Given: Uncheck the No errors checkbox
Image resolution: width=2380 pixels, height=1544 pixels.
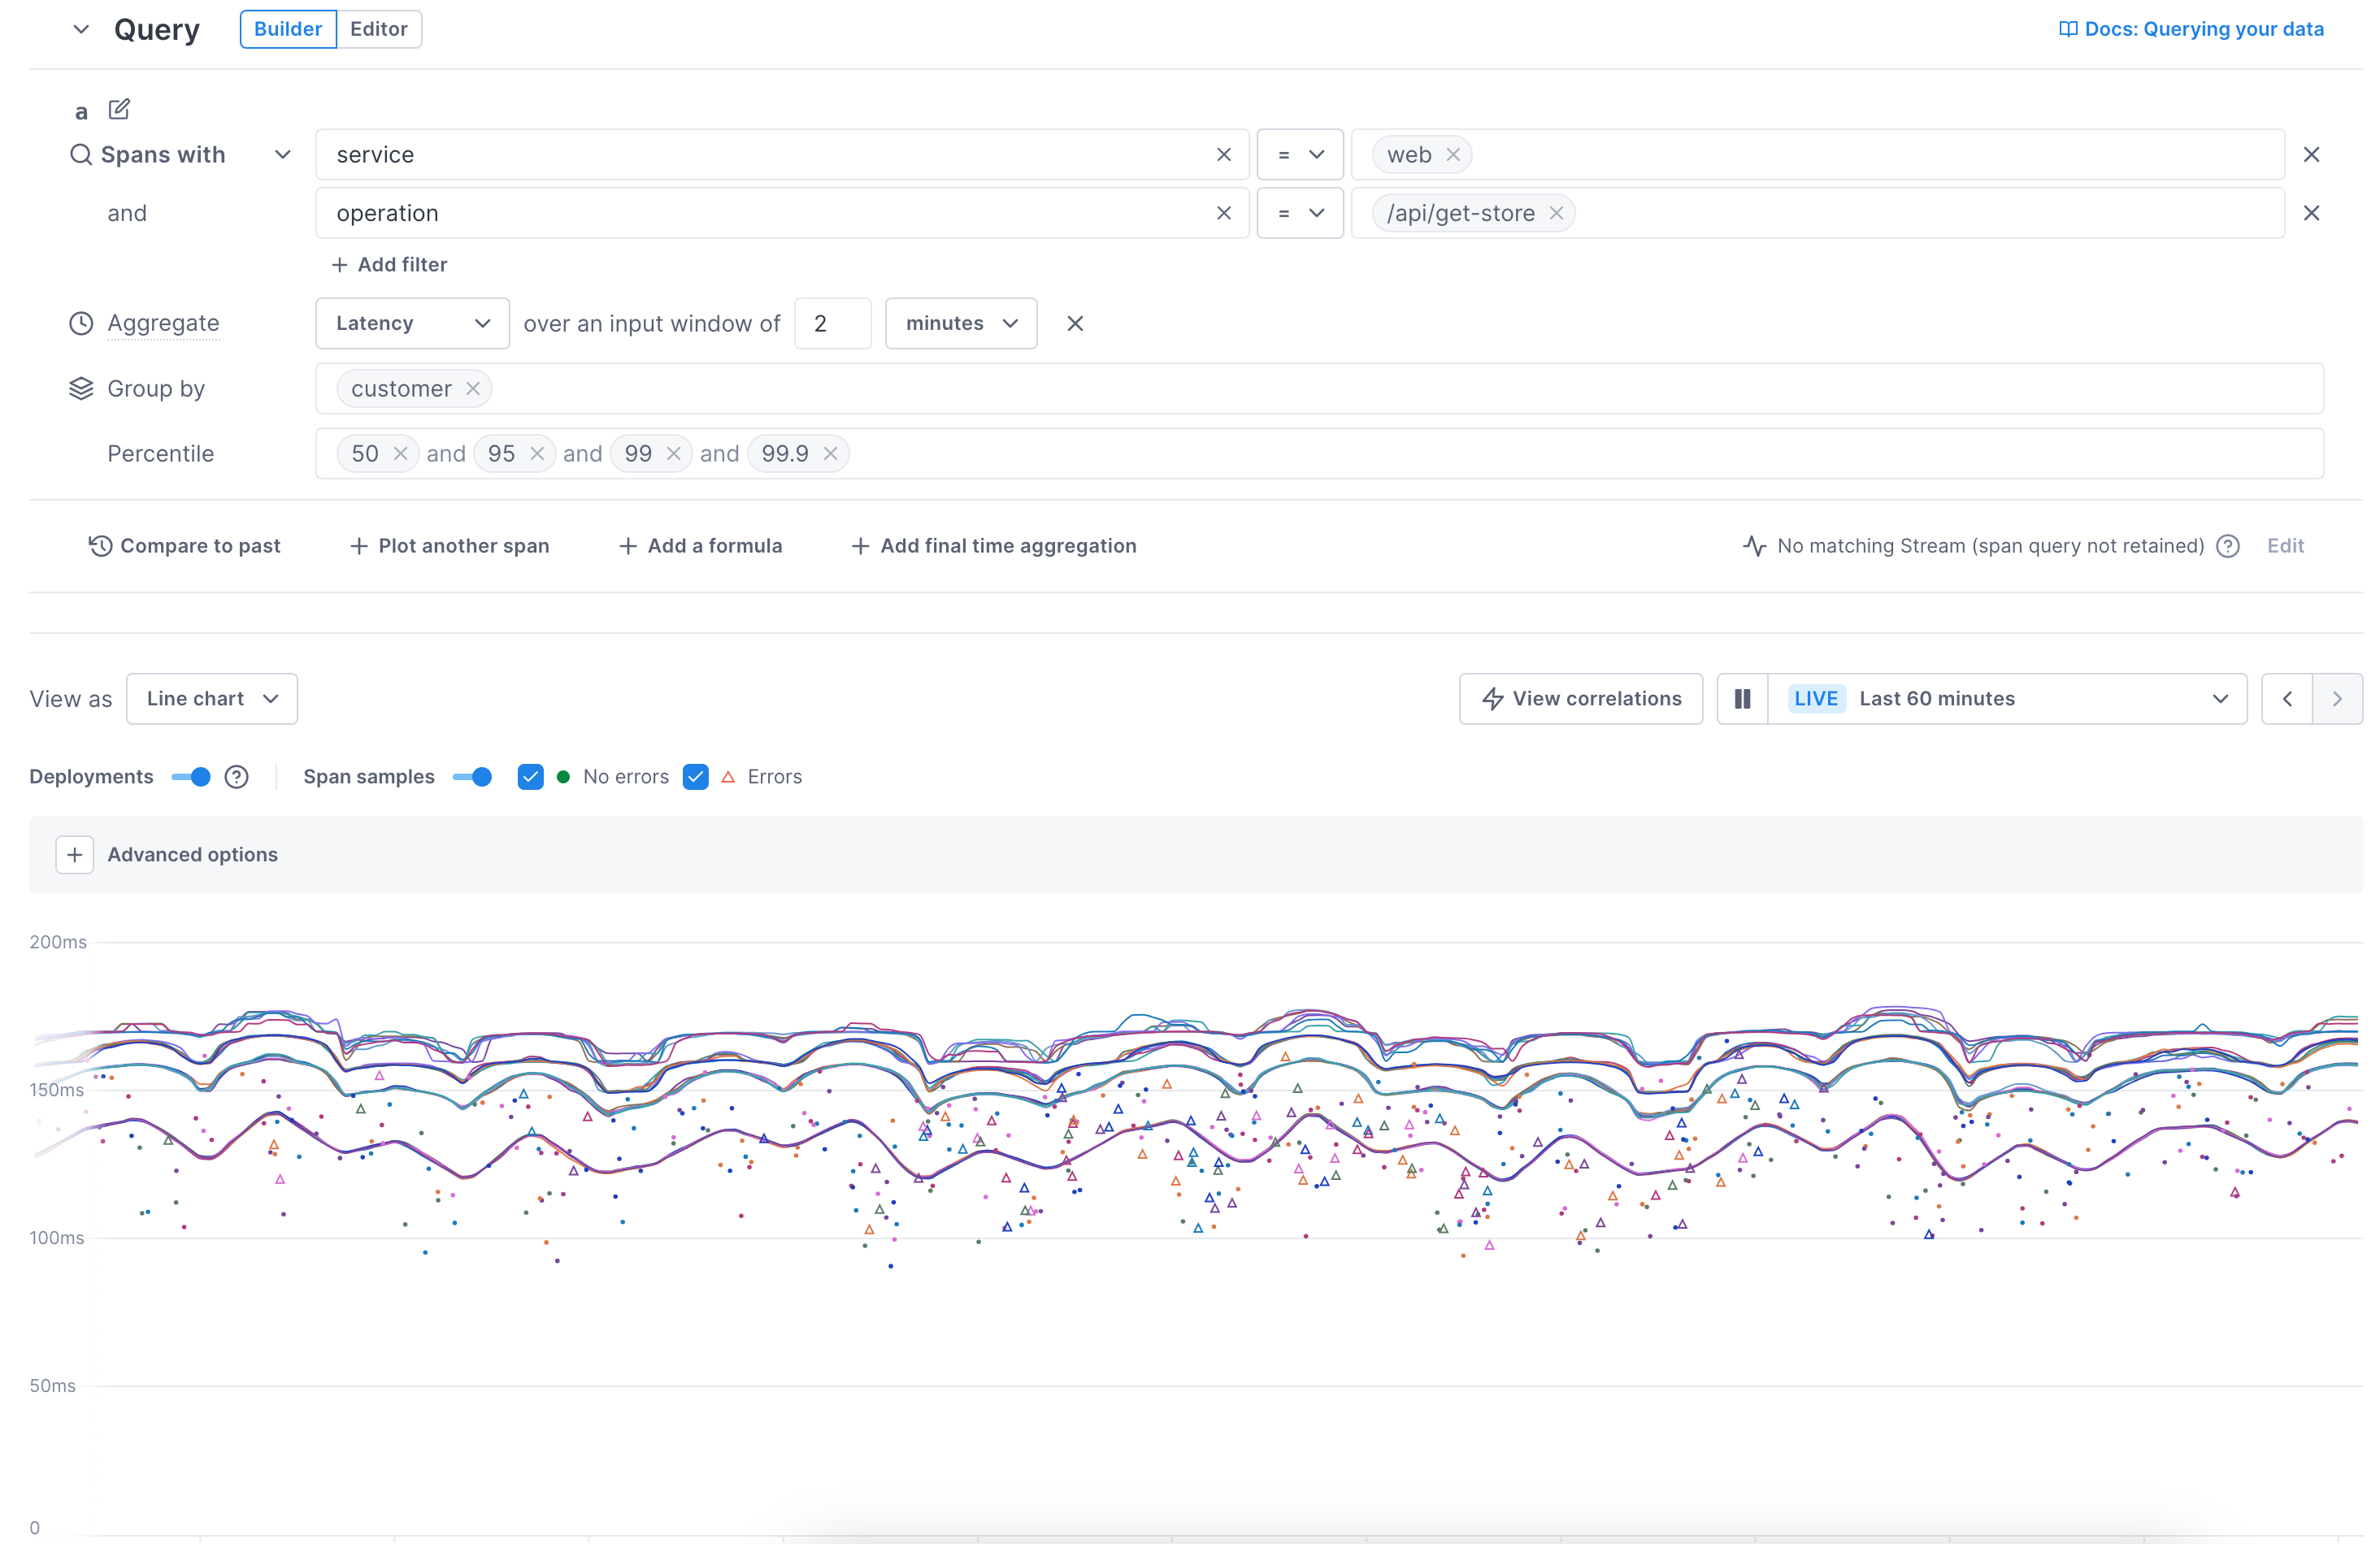Looking at the screenshot, I should 531,776.
